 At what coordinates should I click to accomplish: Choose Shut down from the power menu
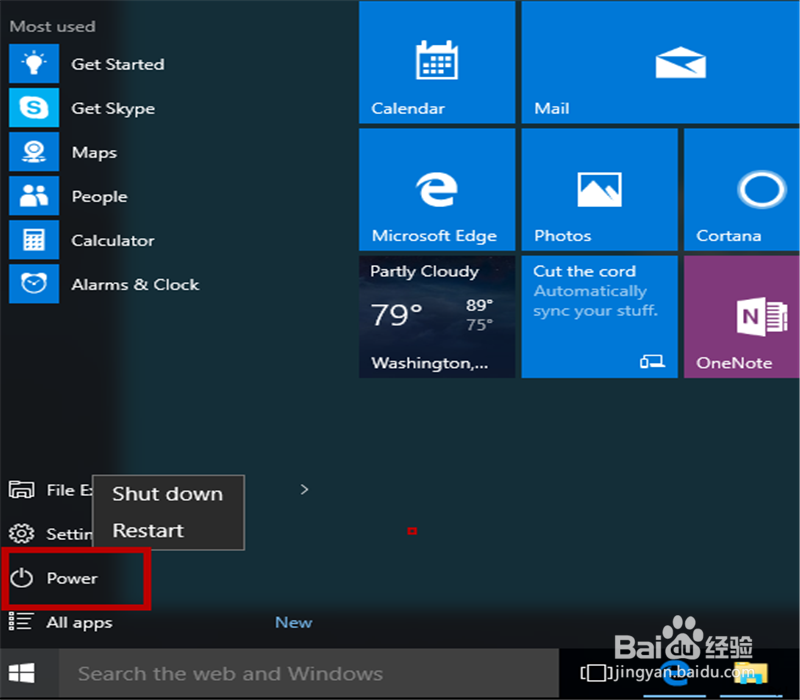click(x=168, y=494)
